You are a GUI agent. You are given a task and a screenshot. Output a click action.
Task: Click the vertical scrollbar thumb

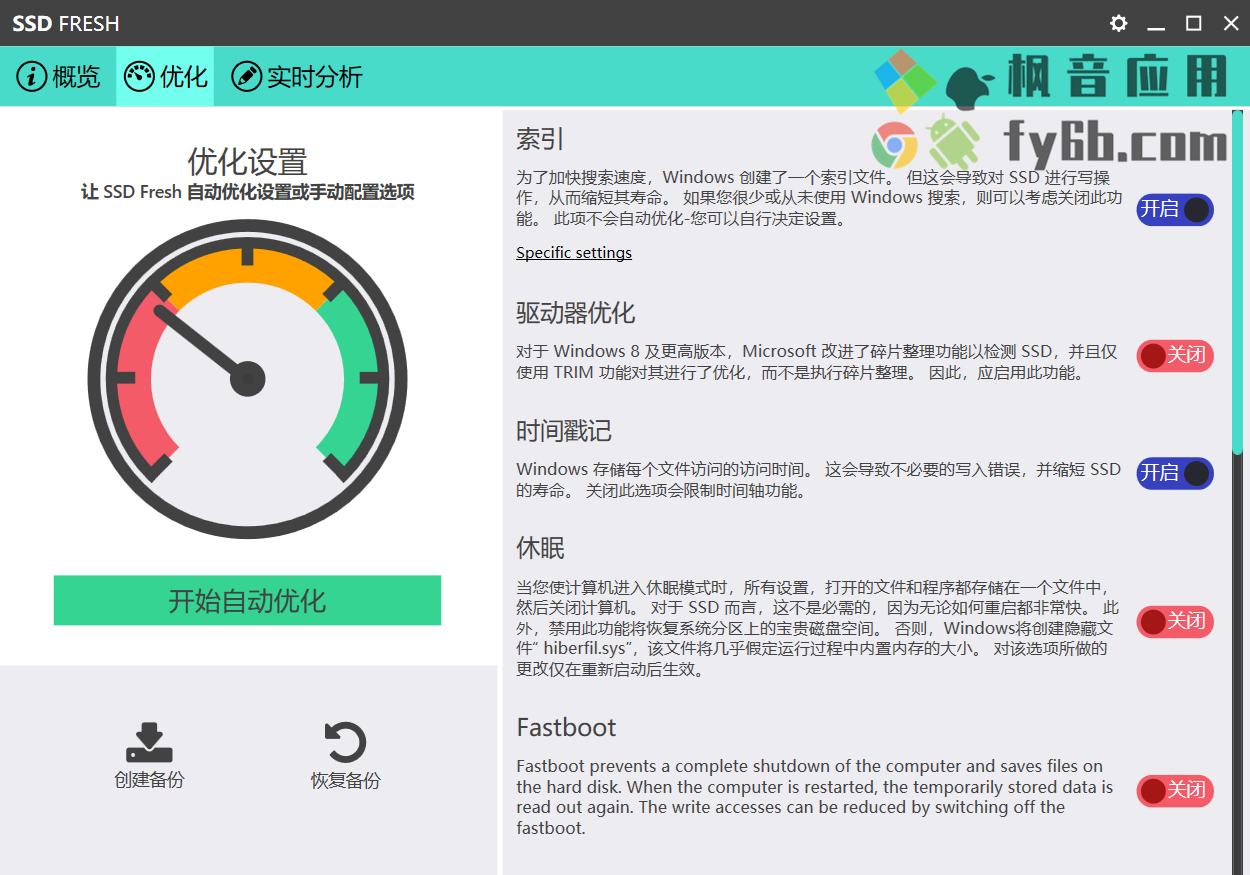pos(1238,282)
